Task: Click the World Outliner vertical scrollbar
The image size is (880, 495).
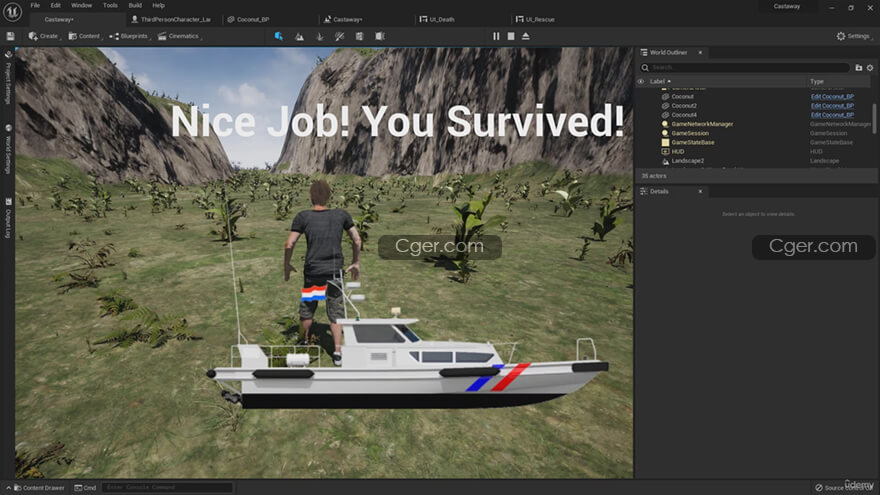Action: coord(874,118)
